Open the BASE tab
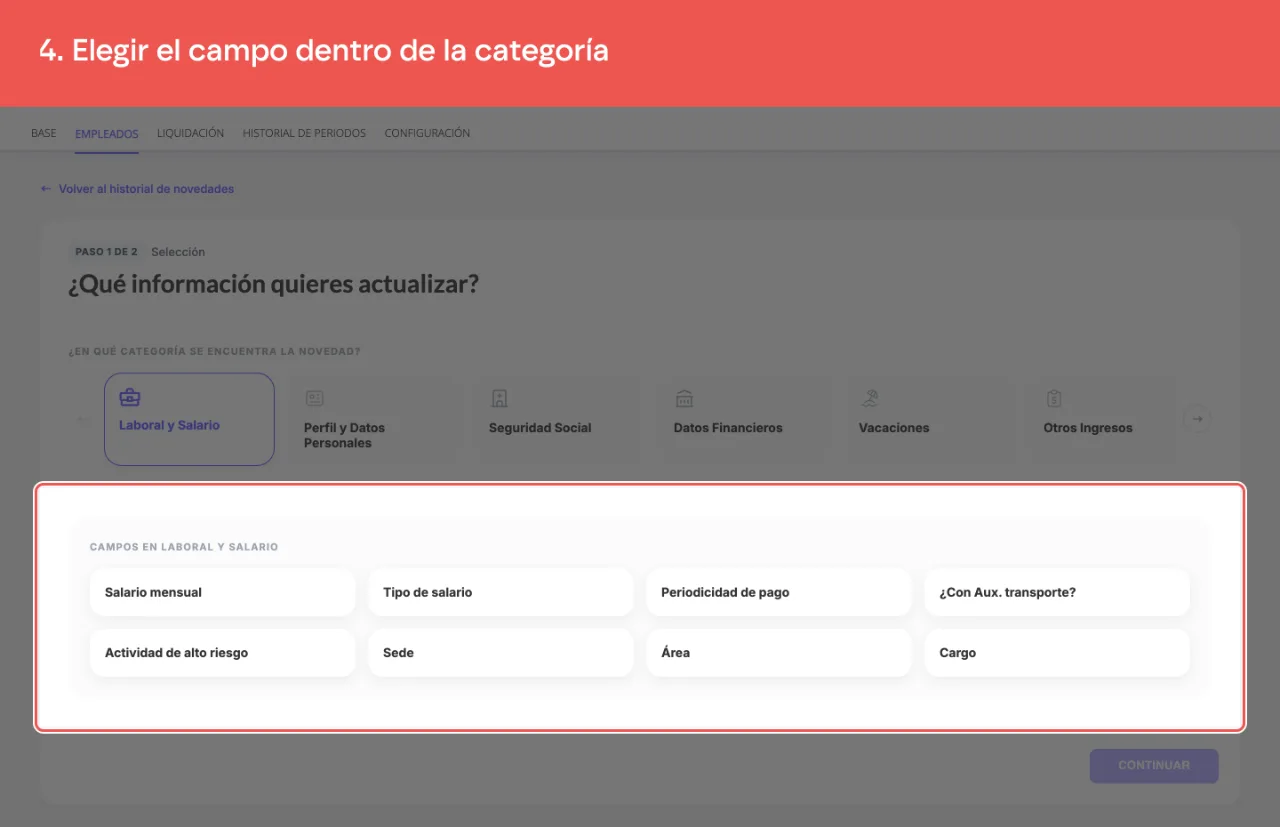The width and height of the screenshot is (1280, 827). click(44, 133)
